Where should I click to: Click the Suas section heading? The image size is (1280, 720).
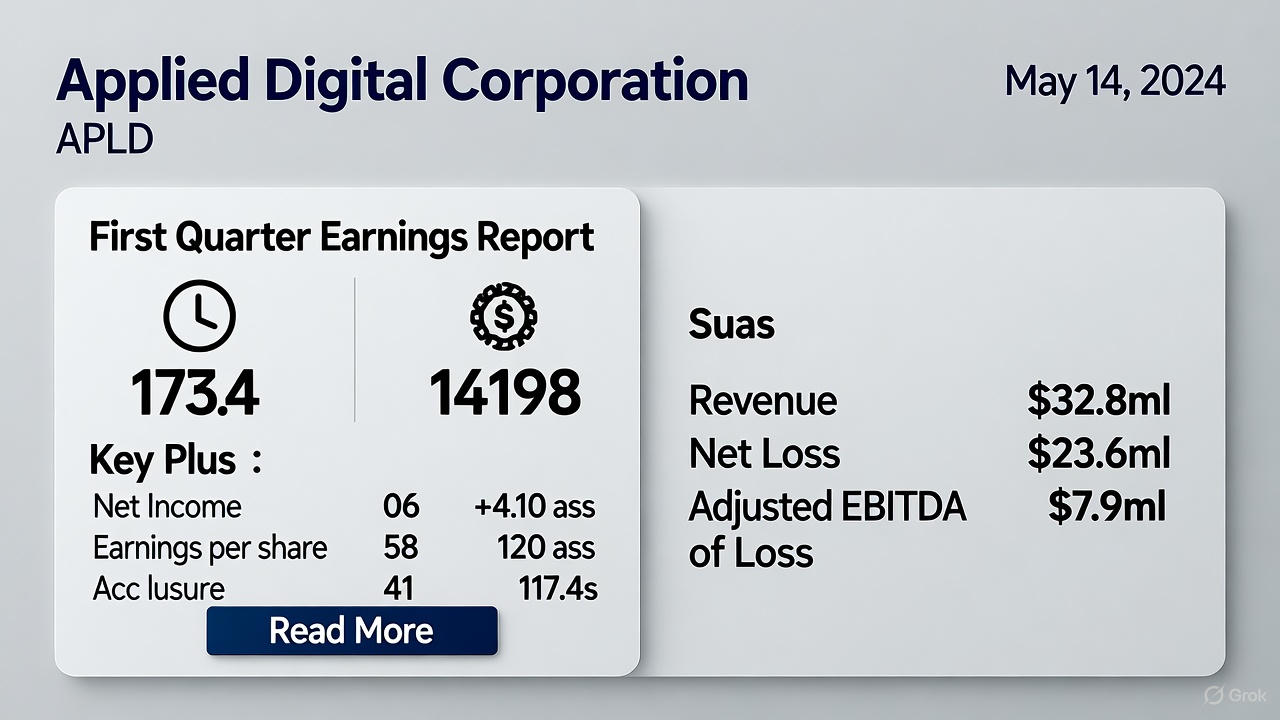(x=731, y=325)
